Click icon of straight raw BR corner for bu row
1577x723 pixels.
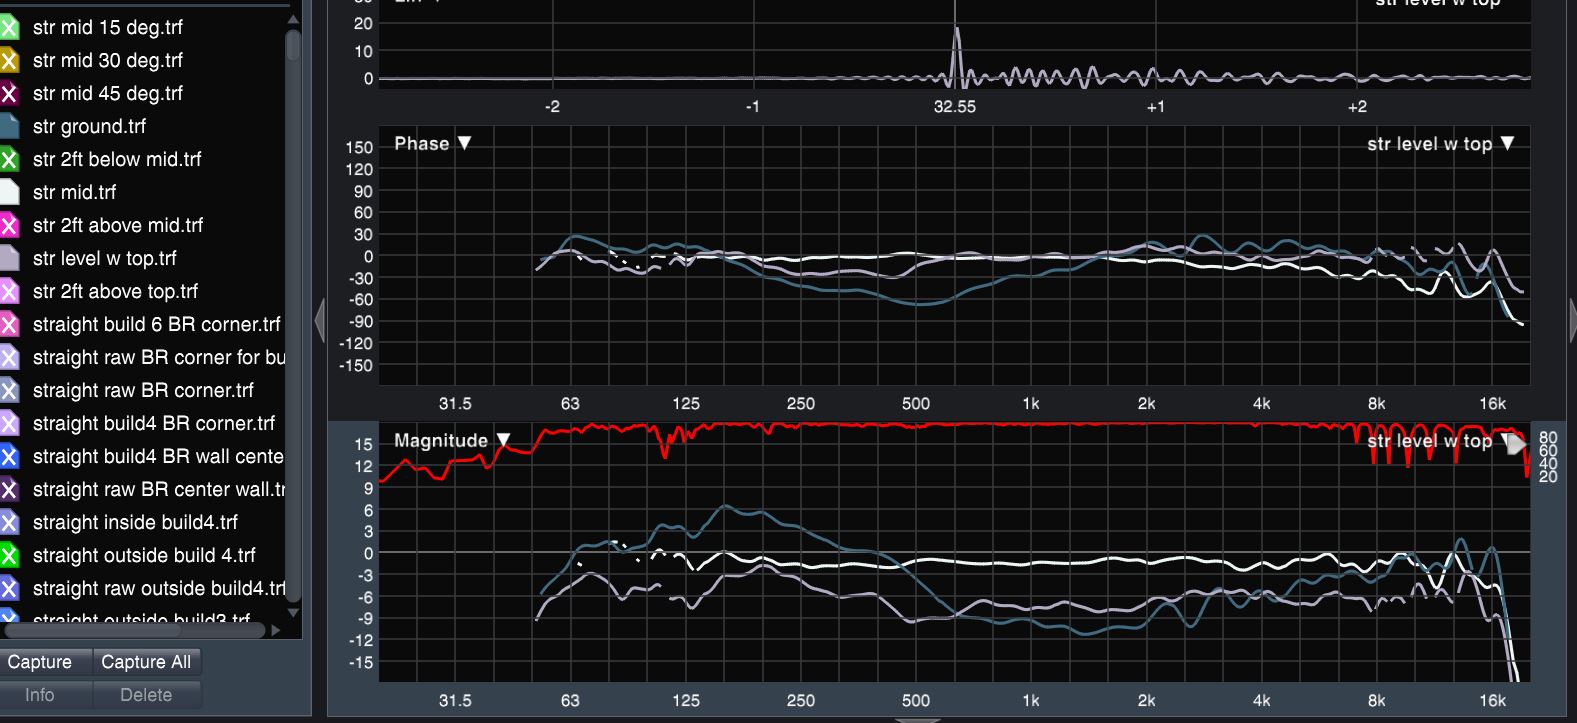coord(9,357)
